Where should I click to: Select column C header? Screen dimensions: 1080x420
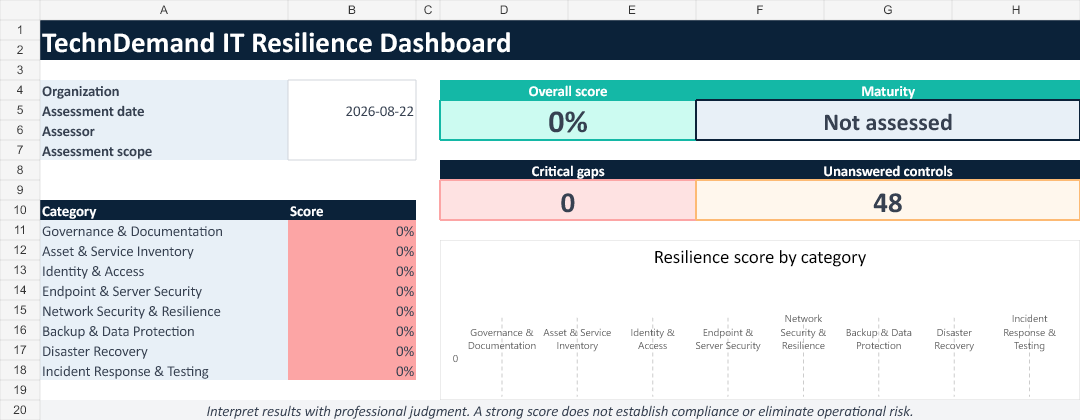click(428, 10)
